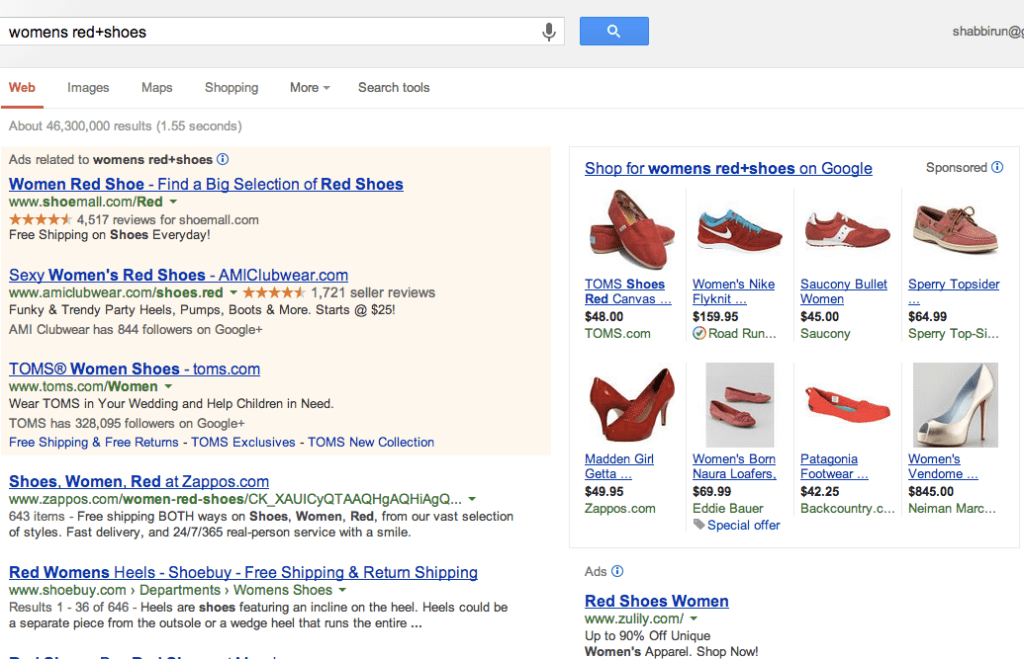Open Women's Nike Flyknit product link
The width and height of the screenshot is (1024, 659).
coord(733,291)
